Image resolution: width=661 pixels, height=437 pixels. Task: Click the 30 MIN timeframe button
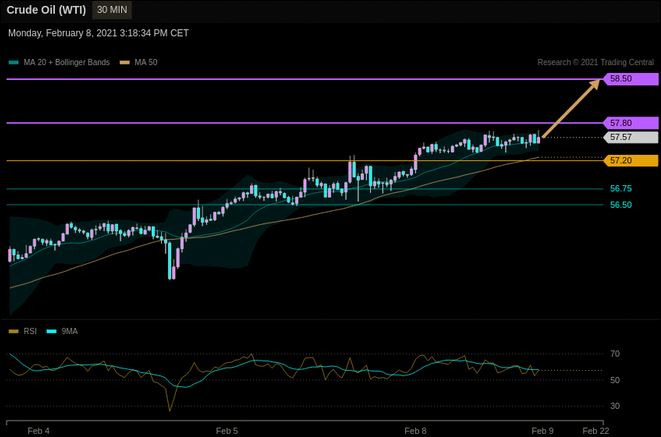(112, 10)
